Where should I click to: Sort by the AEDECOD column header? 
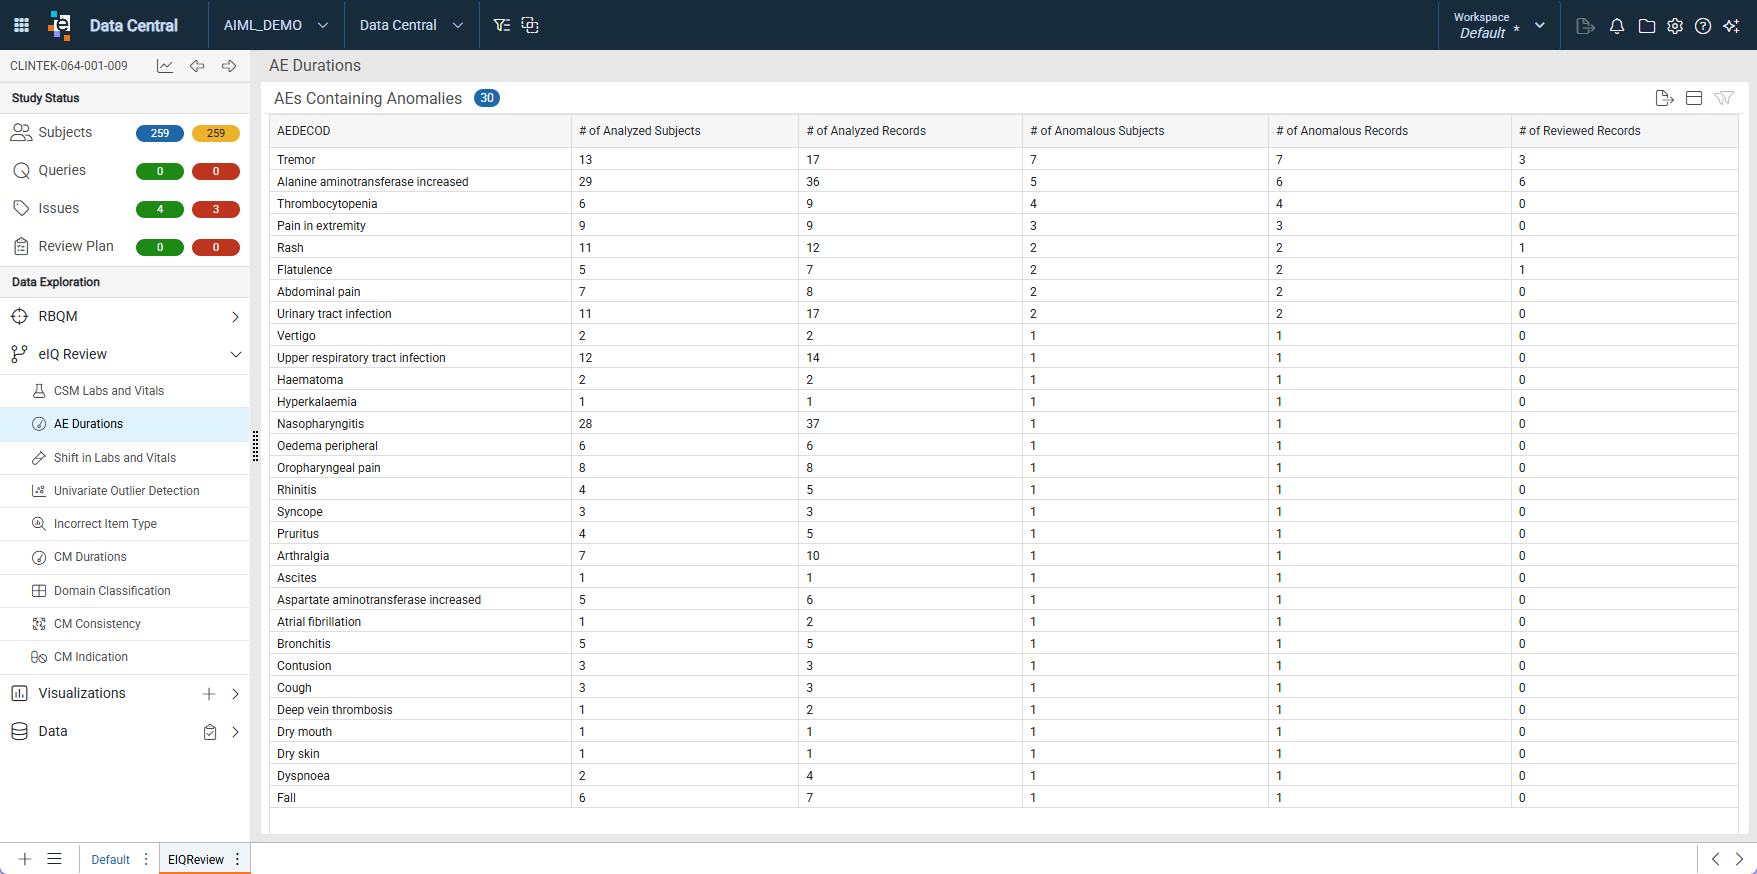coord(304,131)
